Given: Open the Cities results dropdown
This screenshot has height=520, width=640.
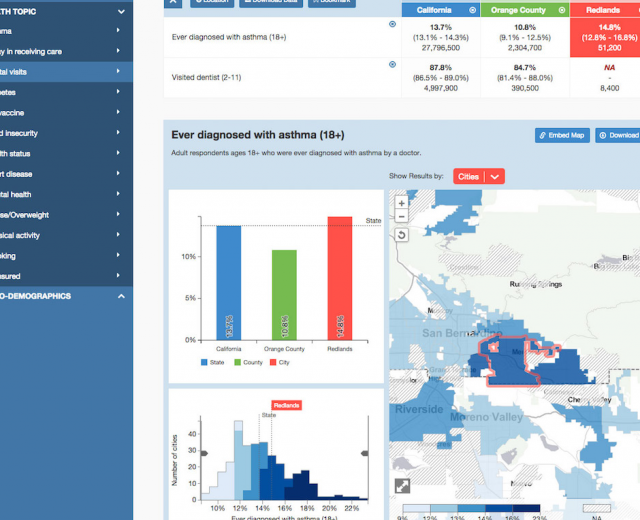Looking at the screenshot, I should coord(479,176).
